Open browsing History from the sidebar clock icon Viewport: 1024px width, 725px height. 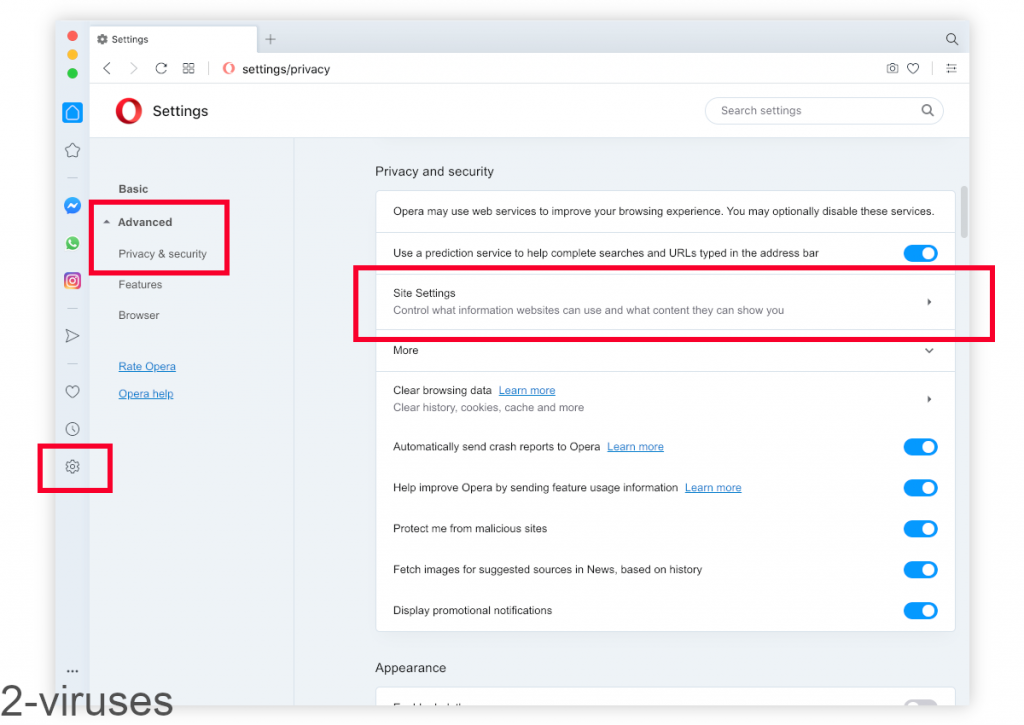[x=72, y=428]
